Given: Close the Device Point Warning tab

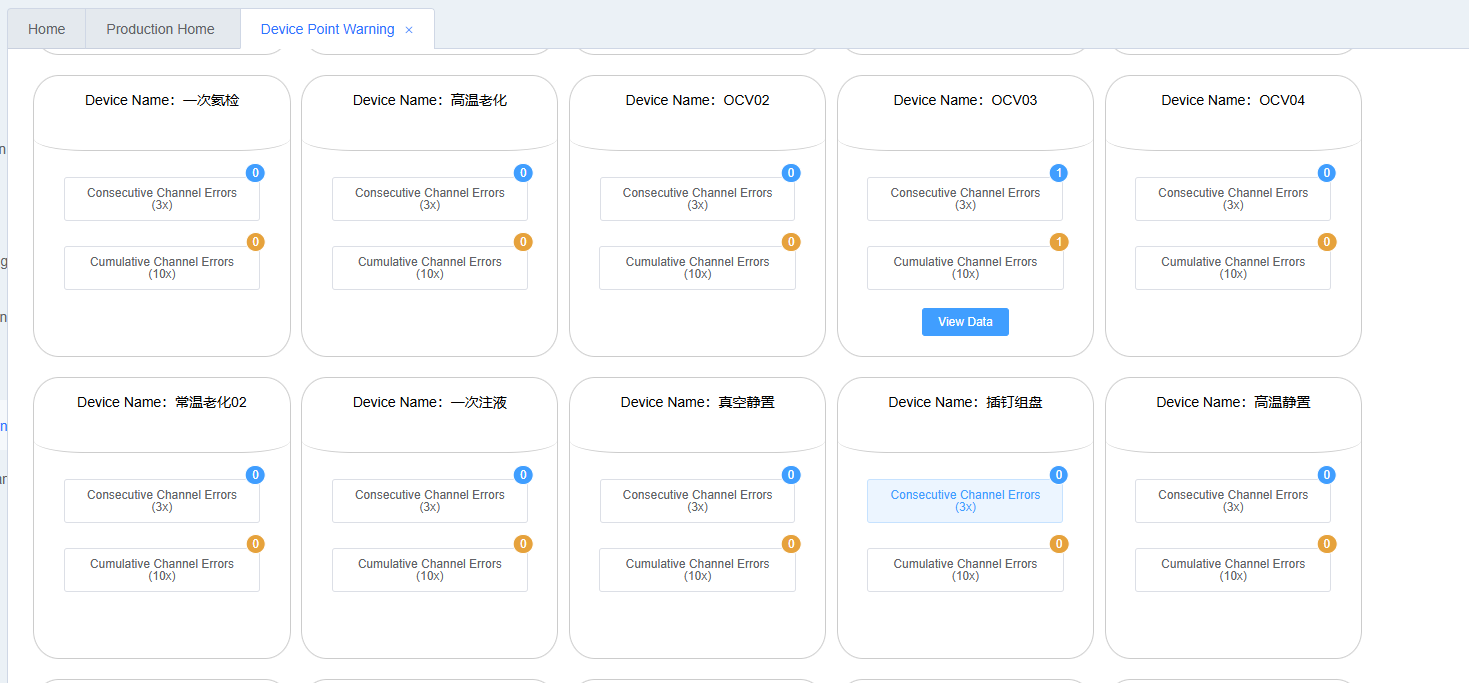Looking at the screenshot, I should click(409, 30).
